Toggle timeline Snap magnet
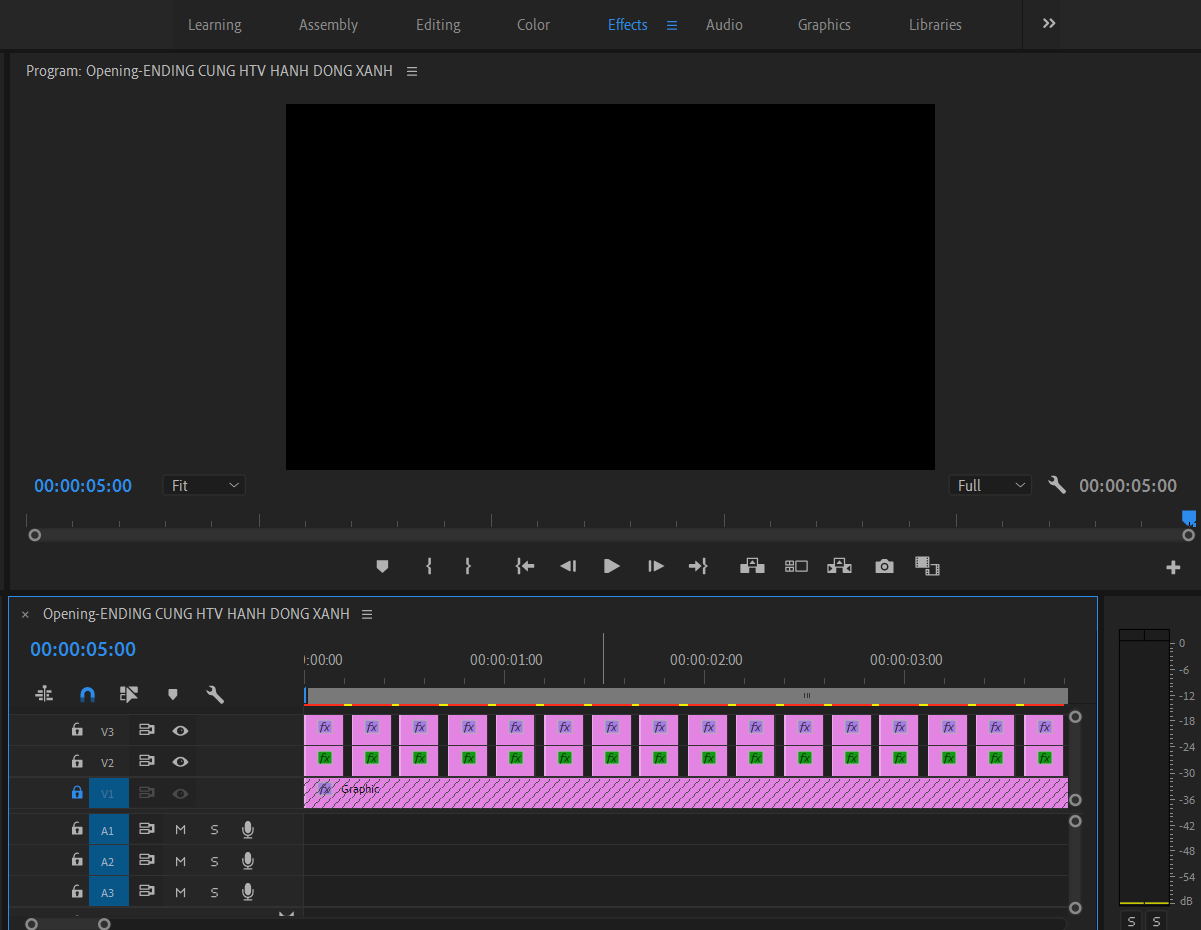 pos(87,693)
